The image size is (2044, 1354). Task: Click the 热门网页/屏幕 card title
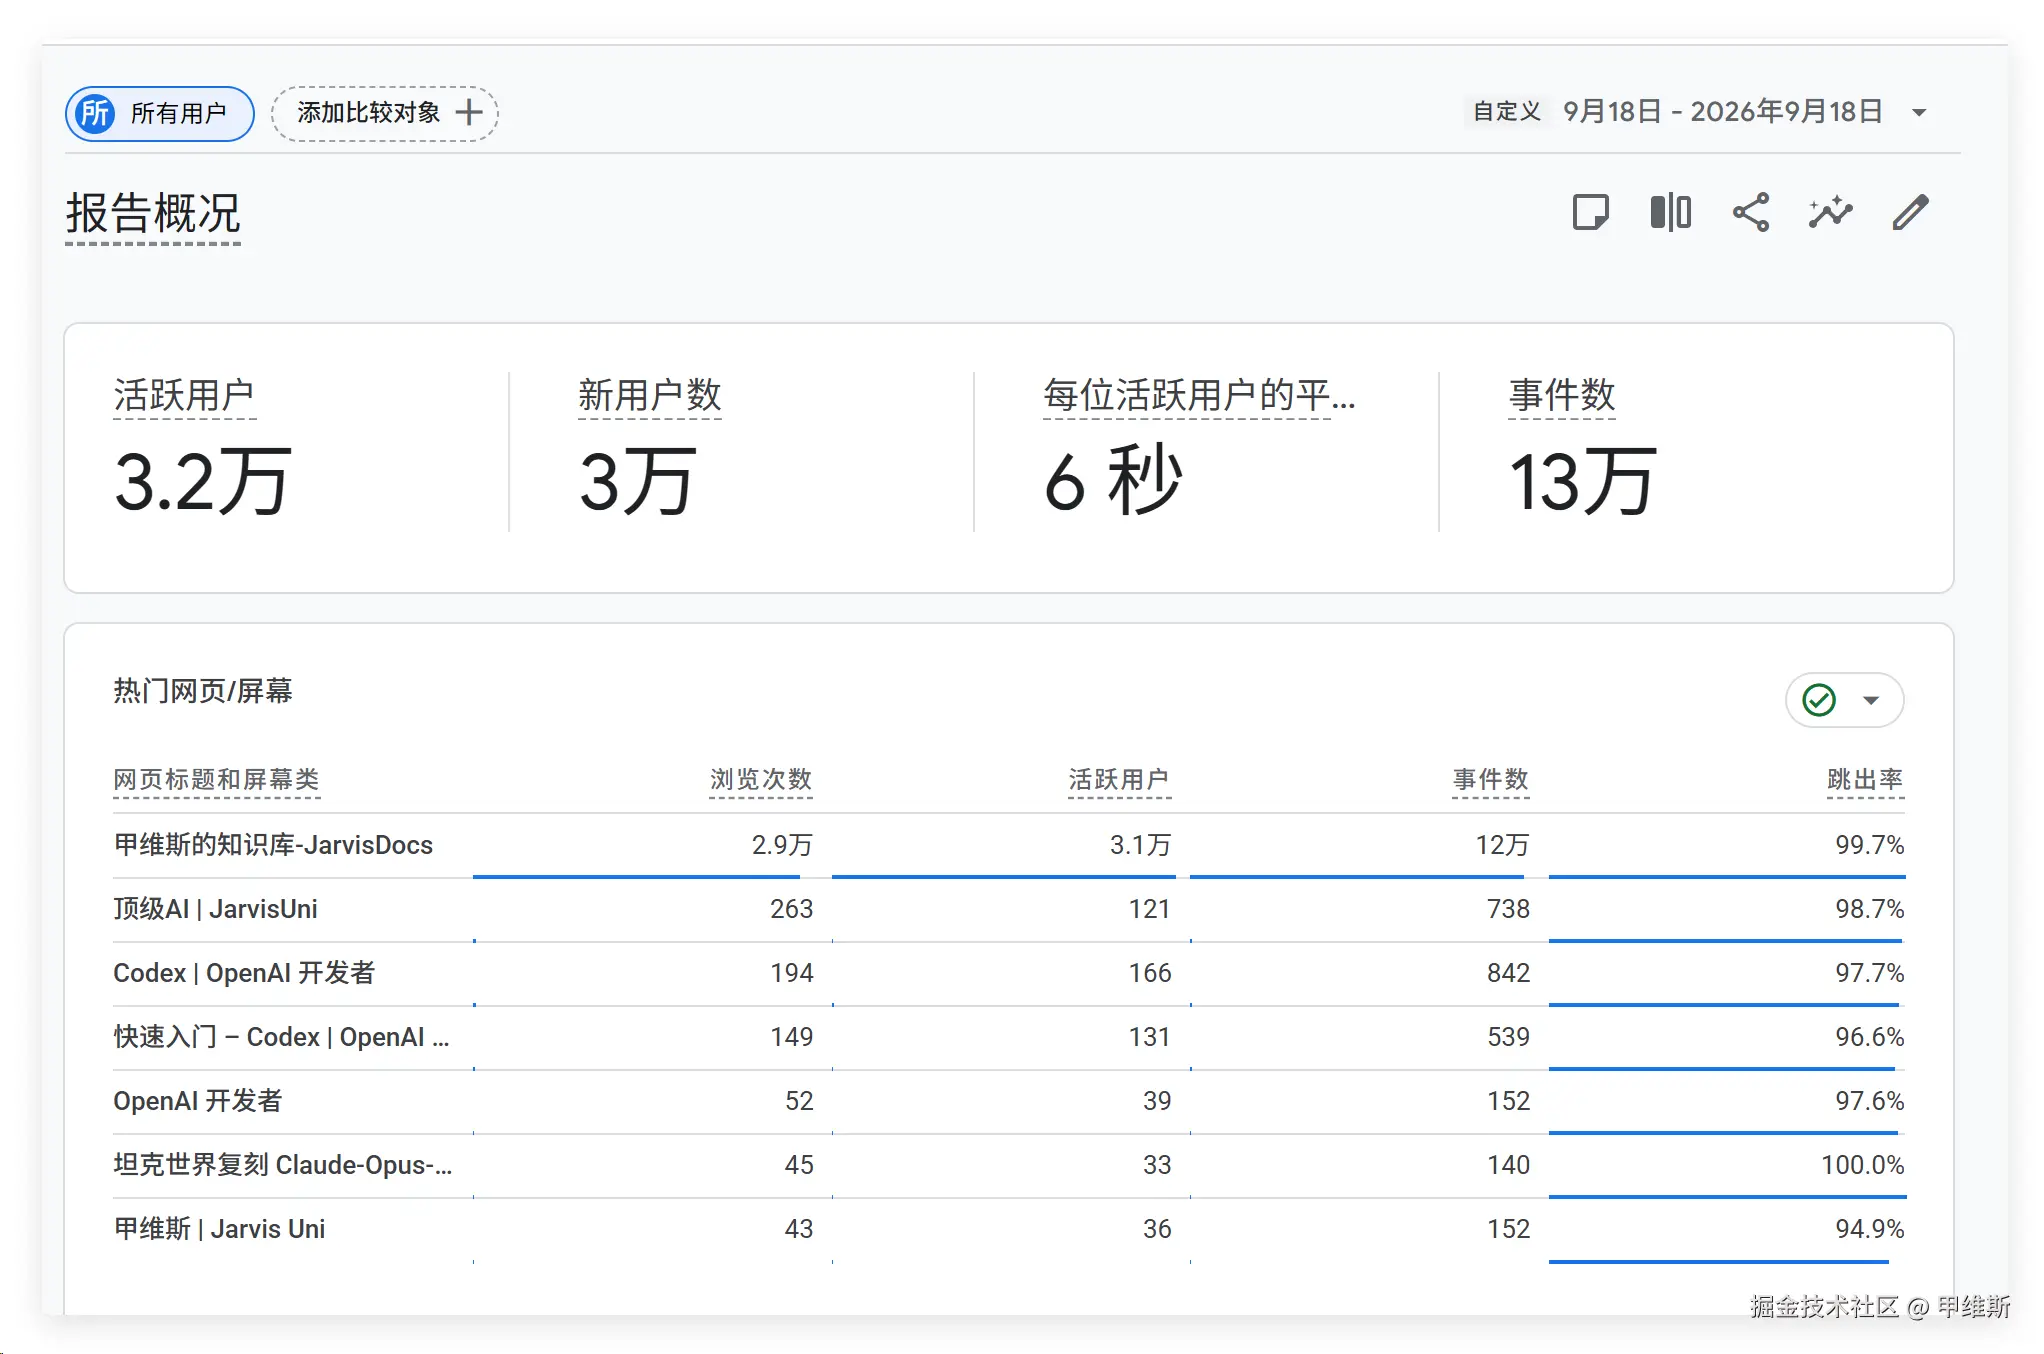pyautogui.click(x=203, y=691)
